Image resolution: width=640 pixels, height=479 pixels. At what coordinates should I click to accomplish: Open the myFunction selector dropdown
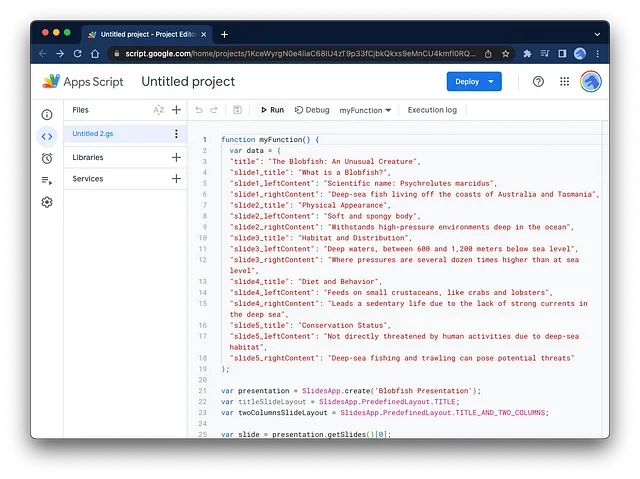(x=365, y=110)
